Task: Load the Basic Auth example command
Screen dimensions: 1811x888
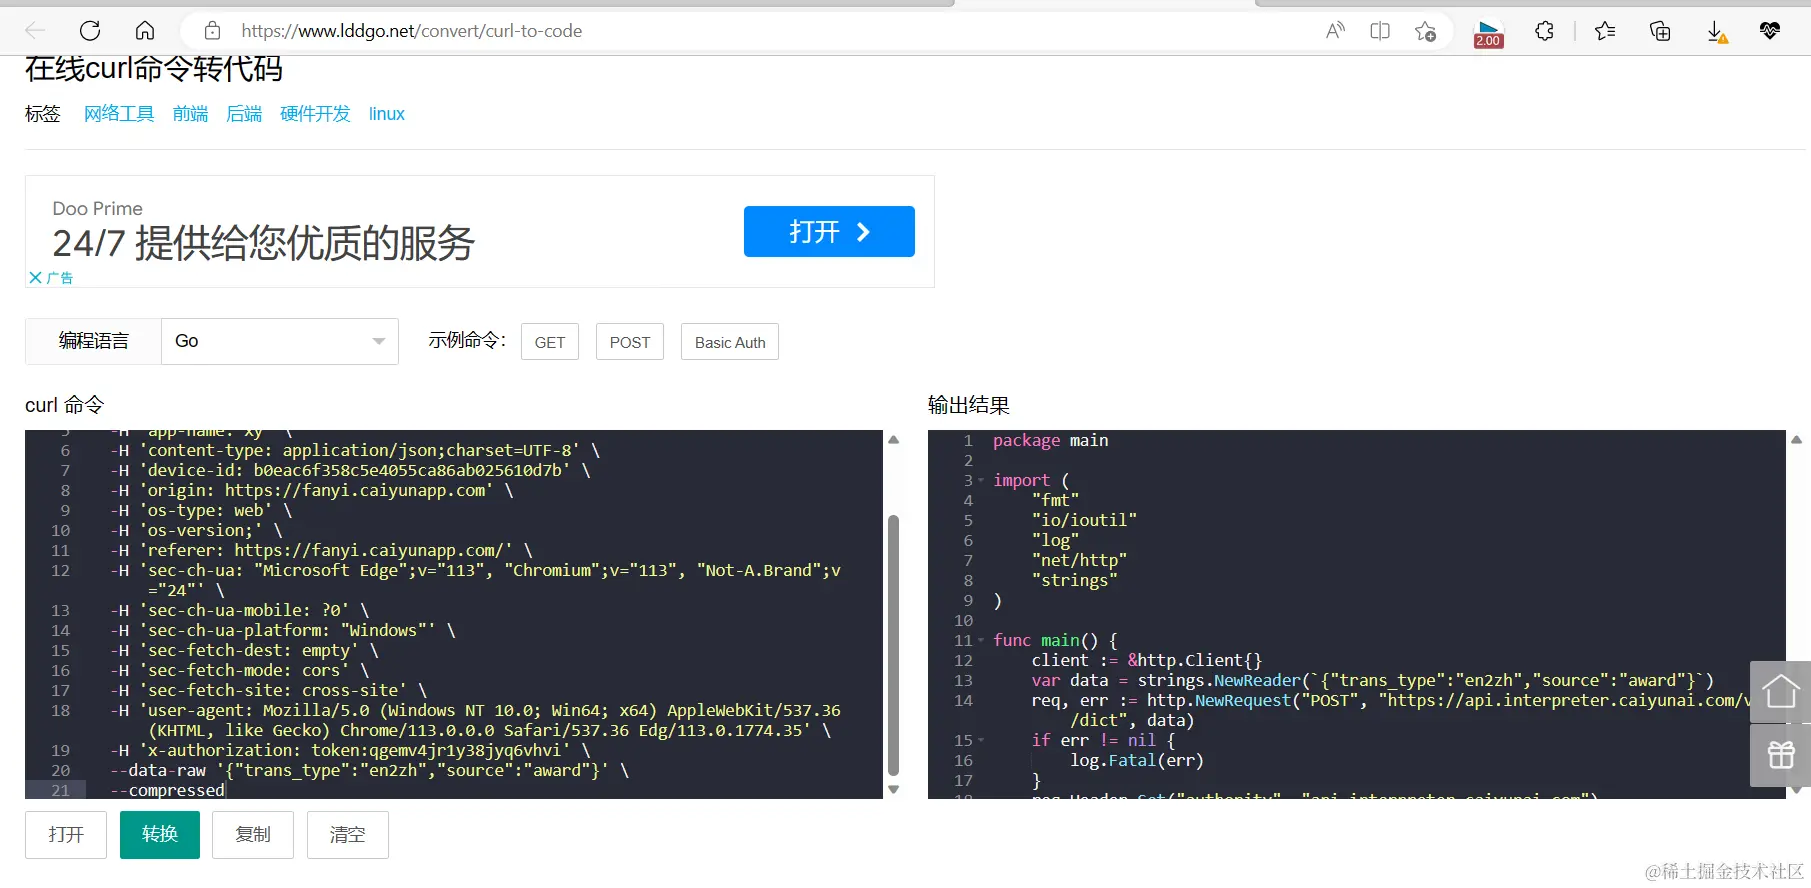Action: tap(730, 342)
